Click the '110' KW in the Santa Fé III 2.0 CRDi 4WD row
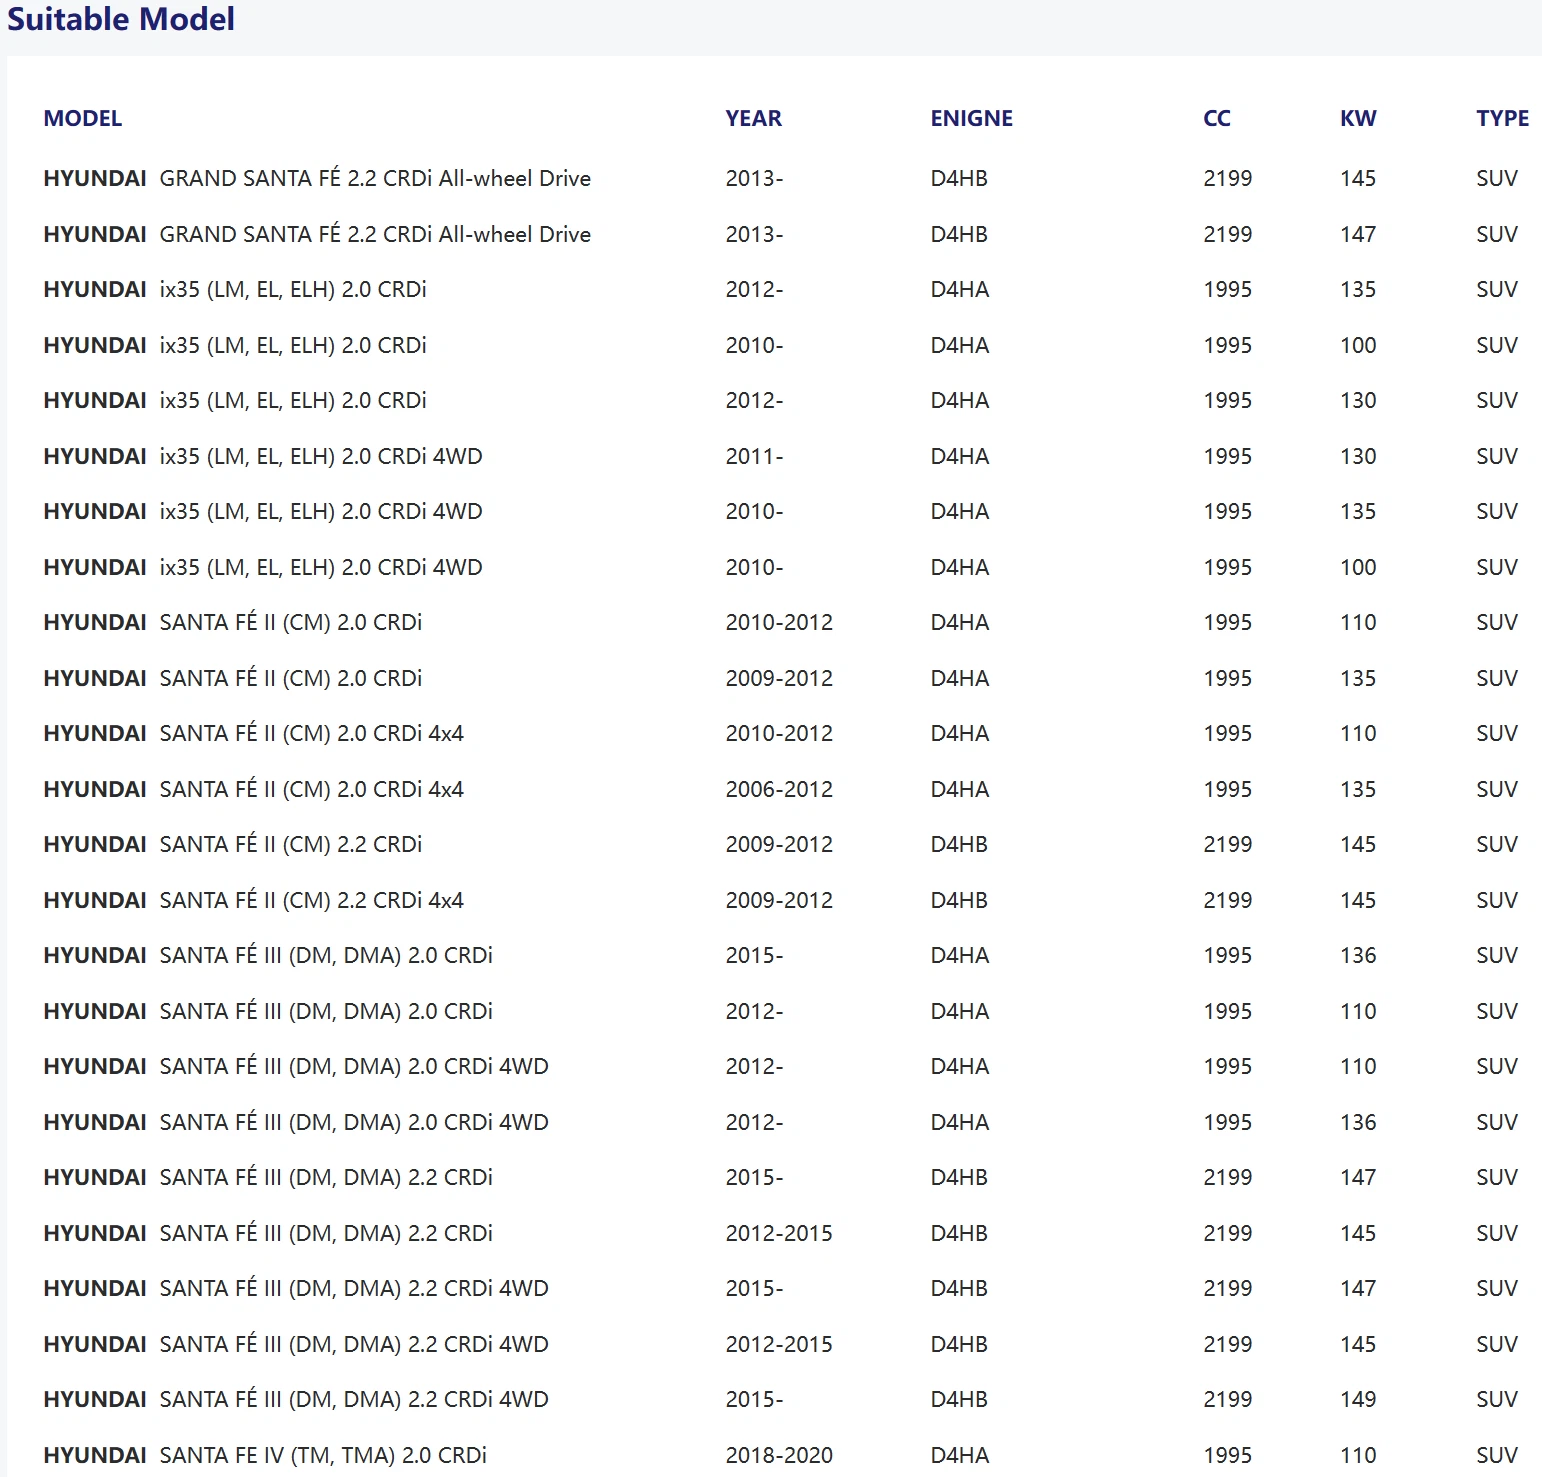1542x1477 pixels. (1358, 1066)
